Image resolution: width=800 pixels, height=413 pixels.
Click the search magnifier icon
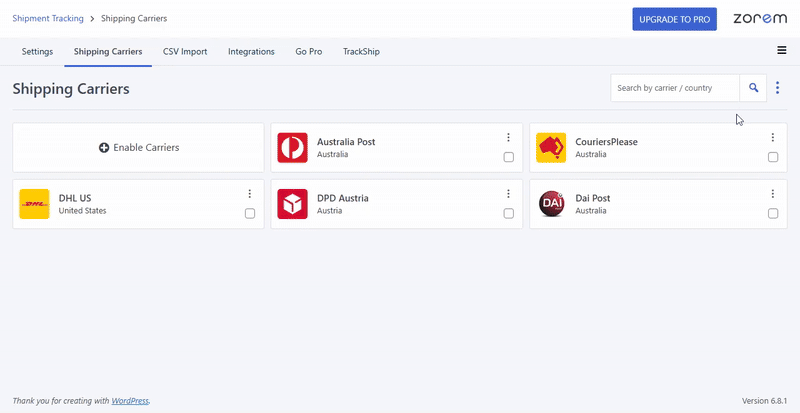point(754,88)
